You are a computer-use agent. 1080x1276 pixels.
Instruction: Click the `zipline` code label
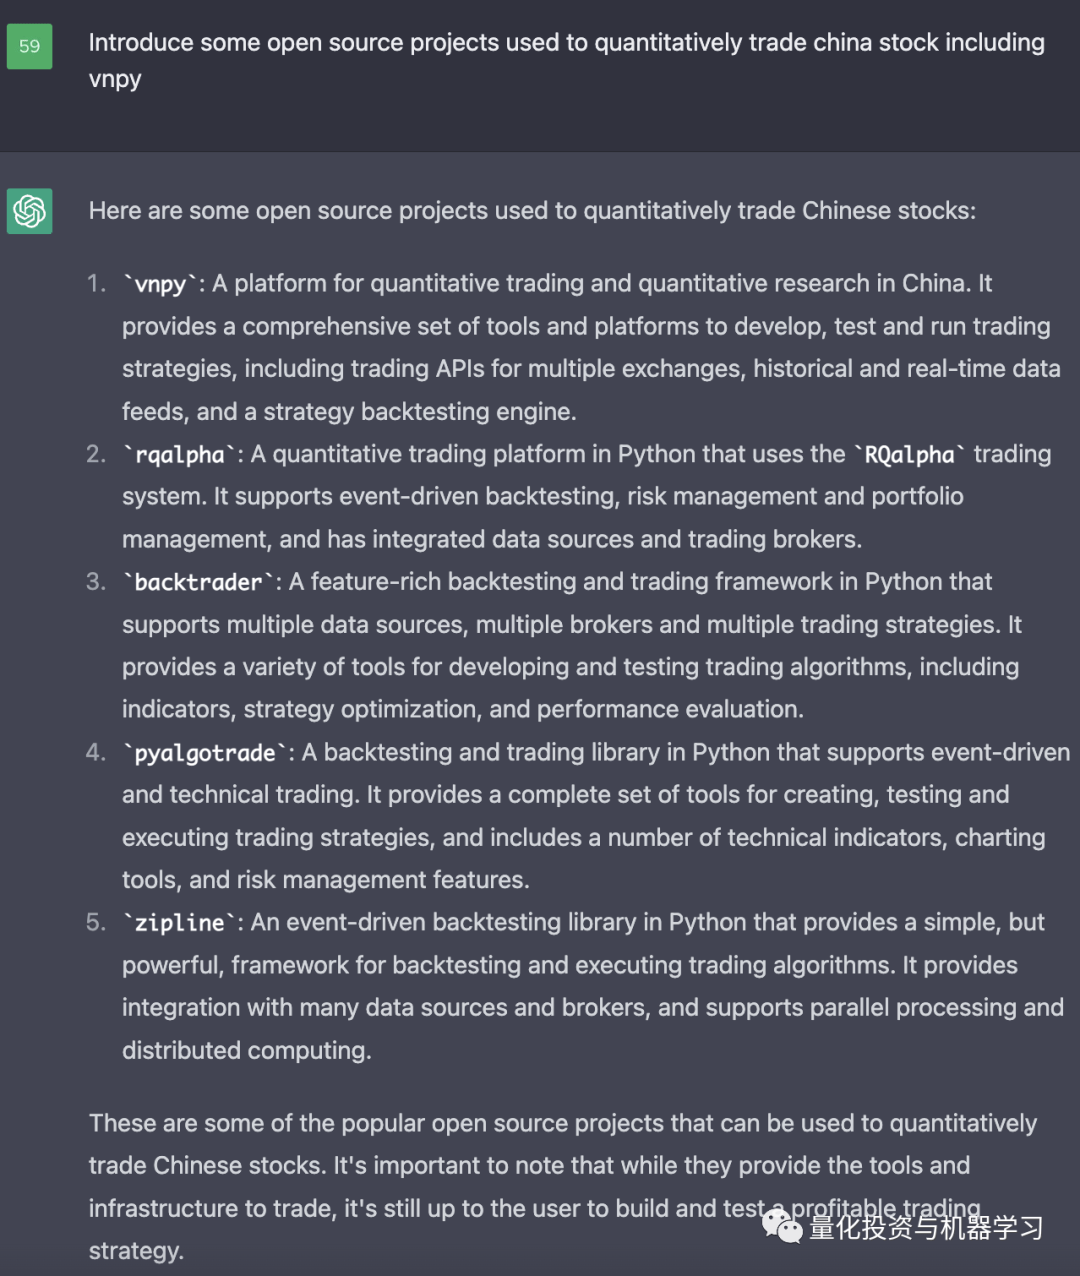180,923
